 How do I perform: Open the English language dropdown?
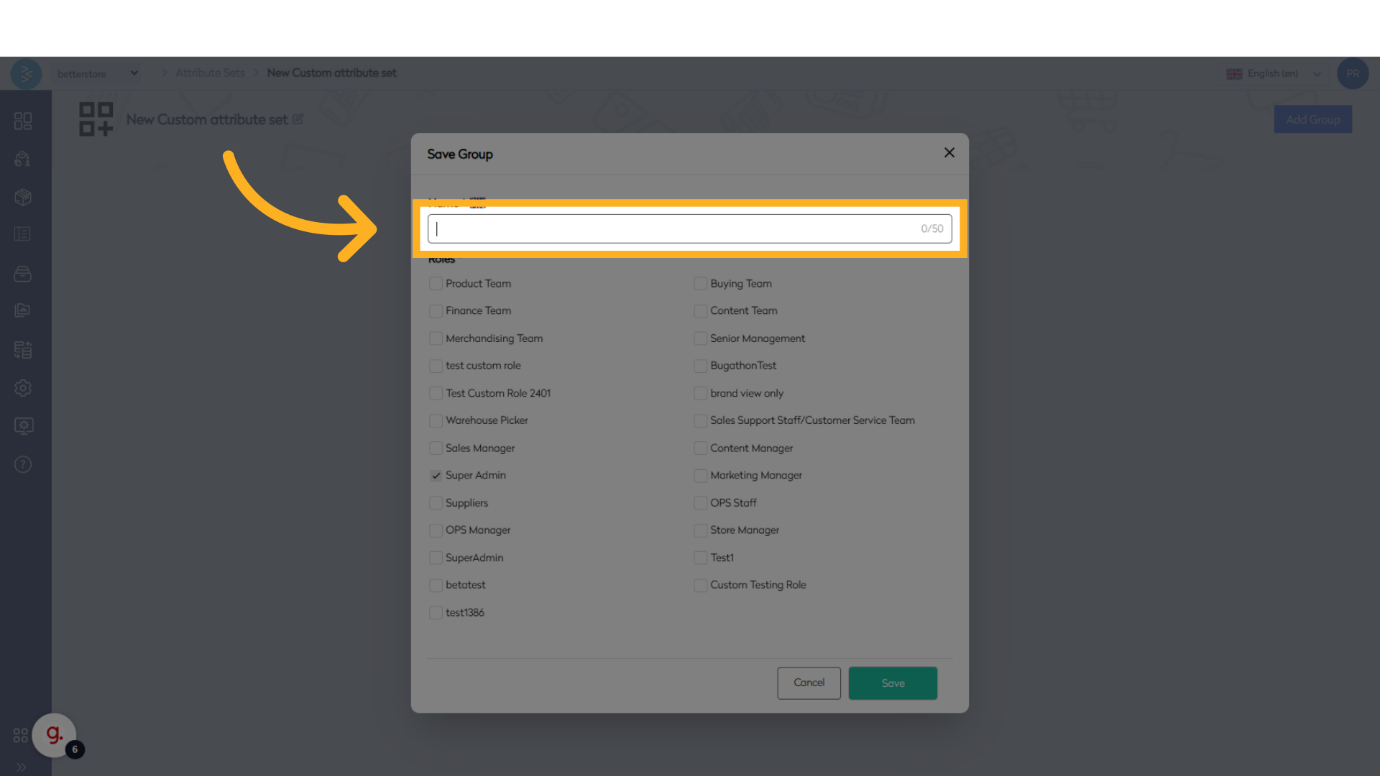(1274, 74)
